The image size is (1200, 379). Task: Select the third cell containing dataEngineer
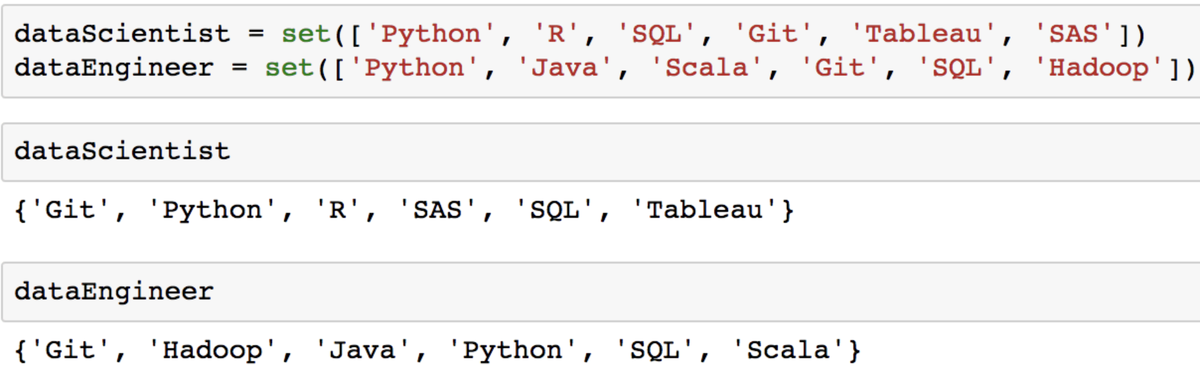click(600, 292)
